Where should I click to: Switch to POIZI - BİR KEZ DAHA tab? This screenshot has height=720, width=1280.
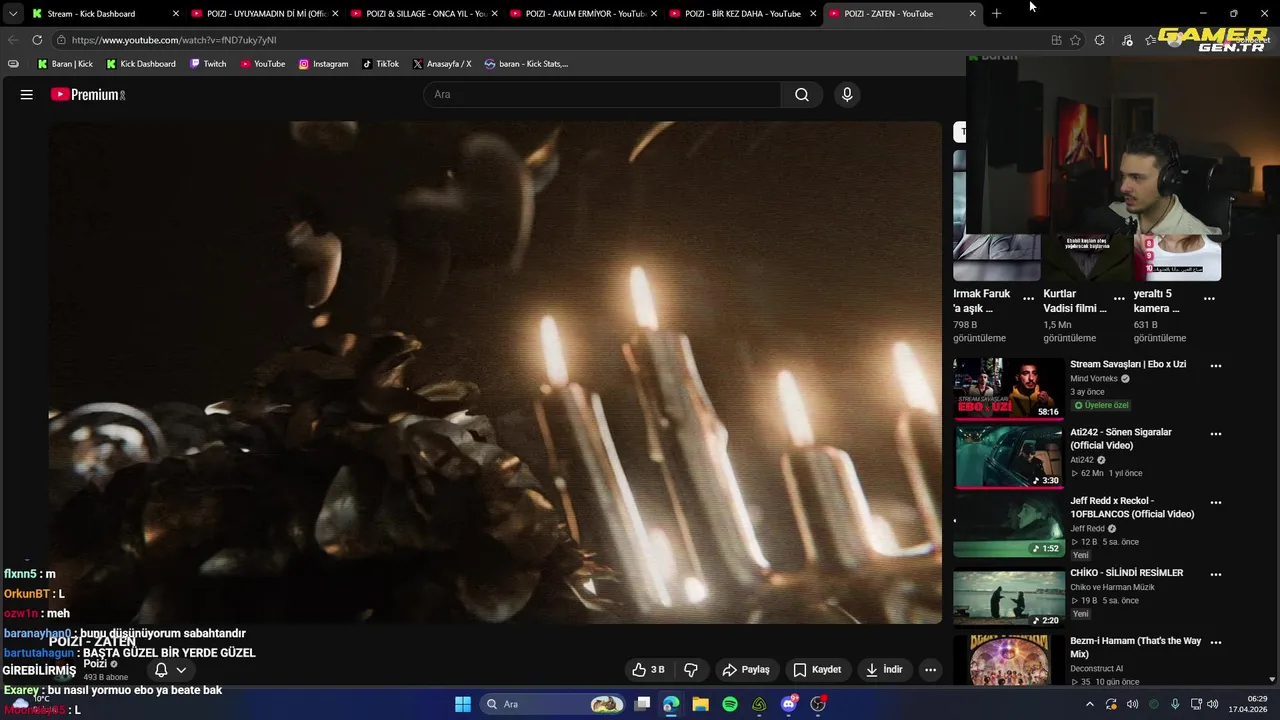tap(742, 14)
